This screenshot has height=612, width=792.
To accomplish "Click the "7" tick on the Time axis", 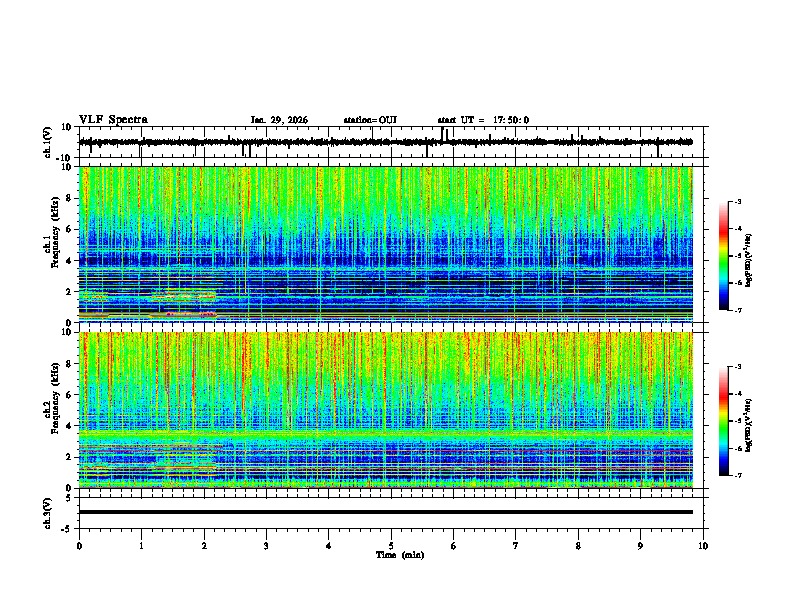I will point(516,545).
